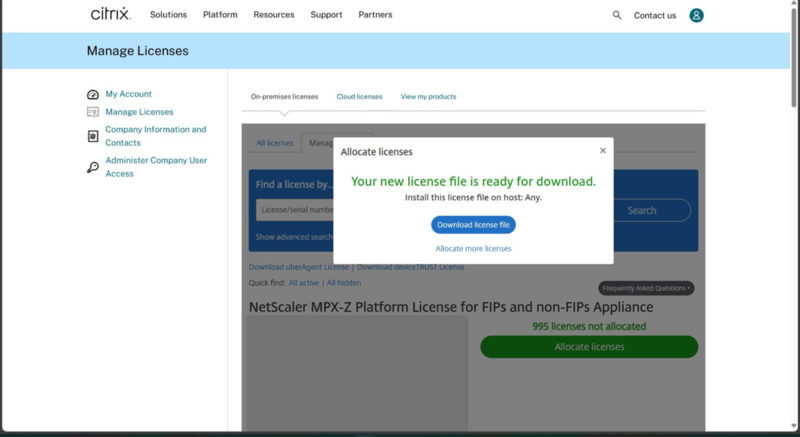
Task: Click Allocate more licenses link
Action: click(x=473, y=248)
